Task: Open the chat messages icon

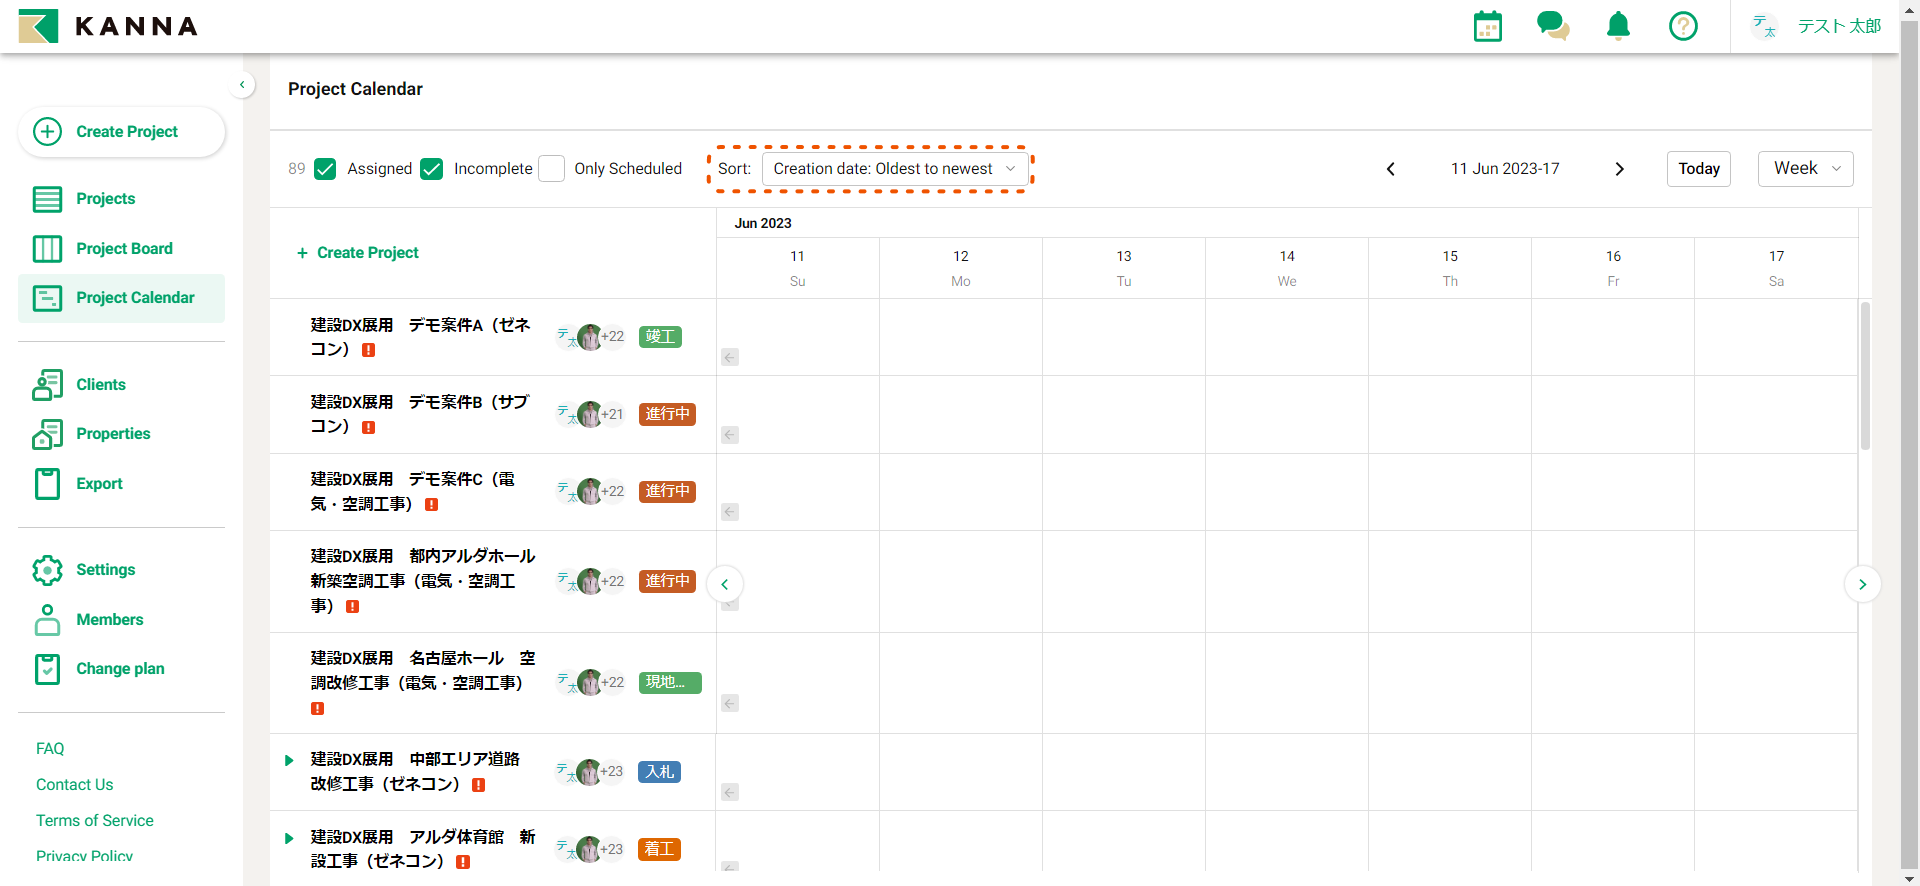Action: coord(1552,26)
